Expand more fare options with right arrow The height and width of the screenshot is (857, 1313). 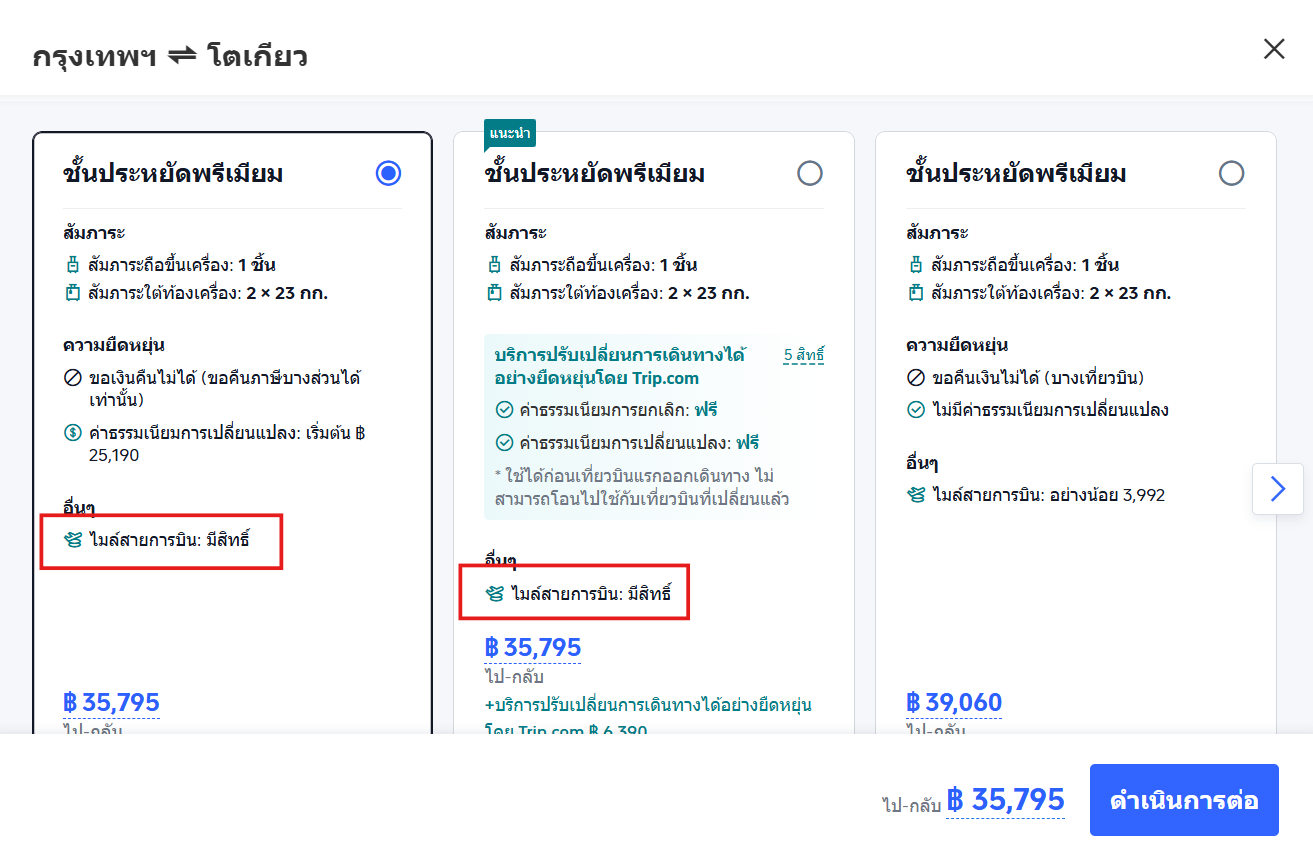click(1278, 489)
